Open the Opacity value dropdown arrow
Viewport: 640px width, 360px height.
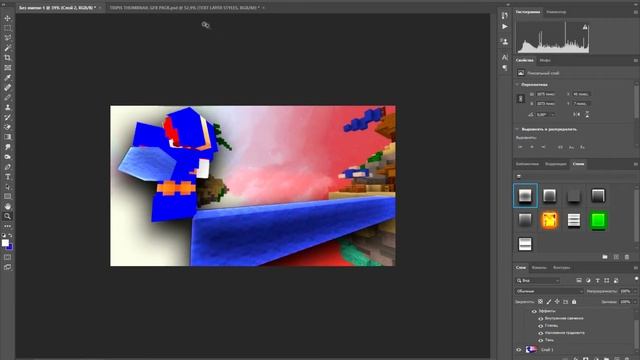pos(635,291)
